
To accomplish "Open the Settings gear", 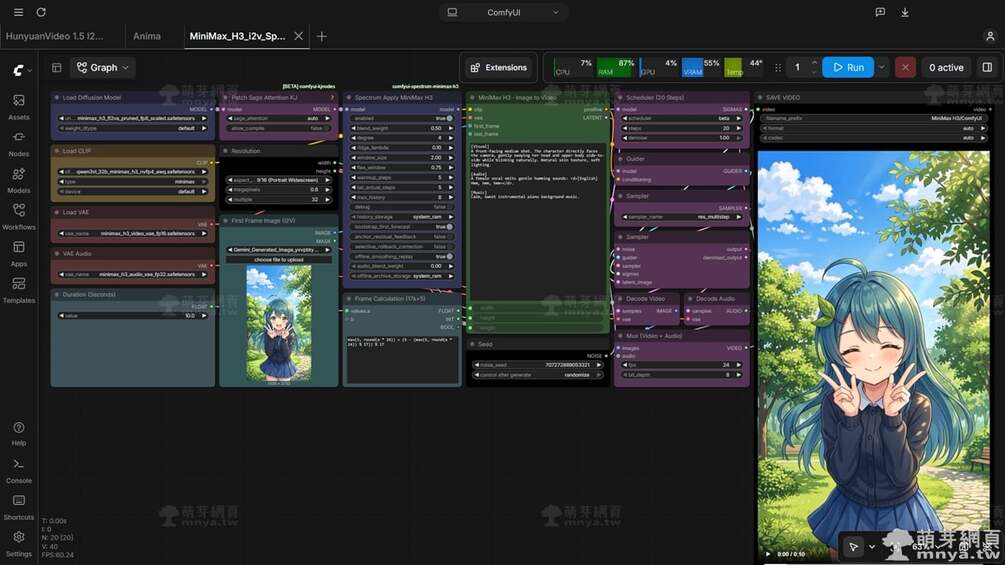I will tap(19, 543).
